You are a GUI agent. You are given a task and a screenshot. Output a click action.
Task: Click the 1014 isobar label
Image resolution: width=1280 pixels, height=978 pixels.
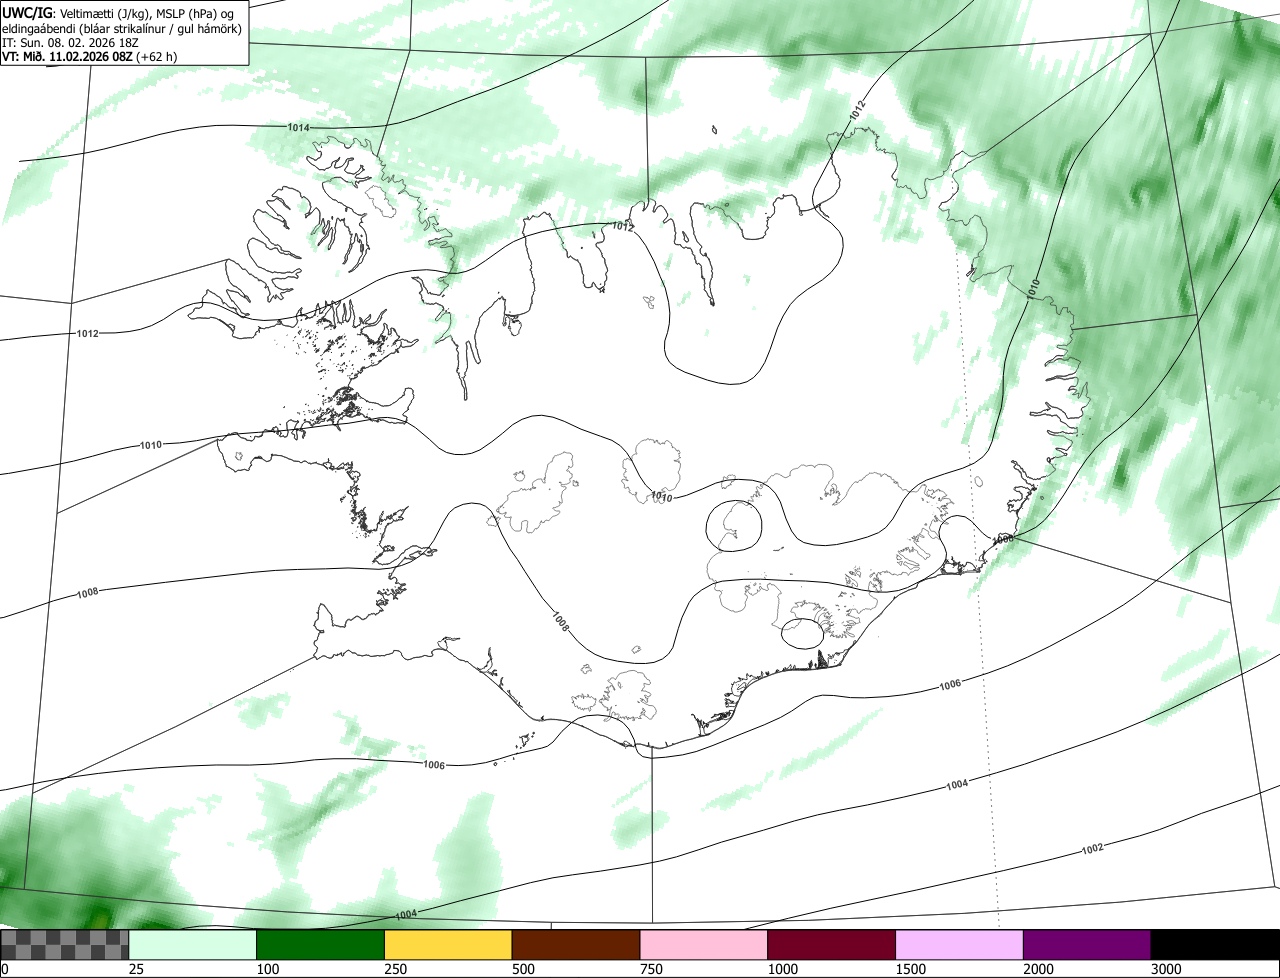tap(298, 127)
